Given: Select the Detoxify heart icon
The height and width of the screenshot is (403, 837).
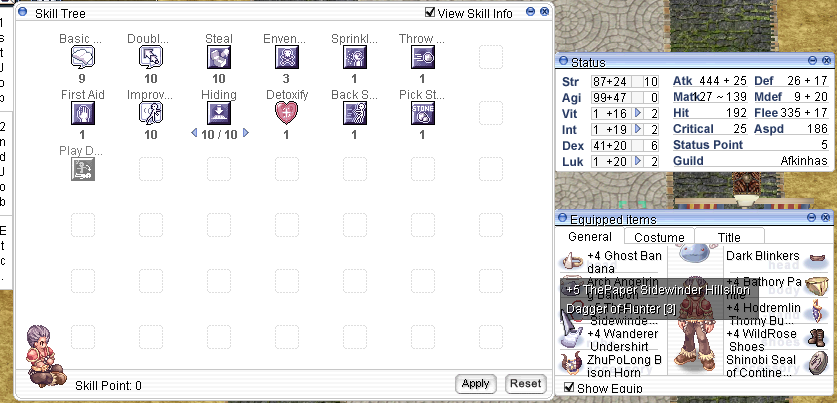Looking at the screenshot, I should (287, 113).
